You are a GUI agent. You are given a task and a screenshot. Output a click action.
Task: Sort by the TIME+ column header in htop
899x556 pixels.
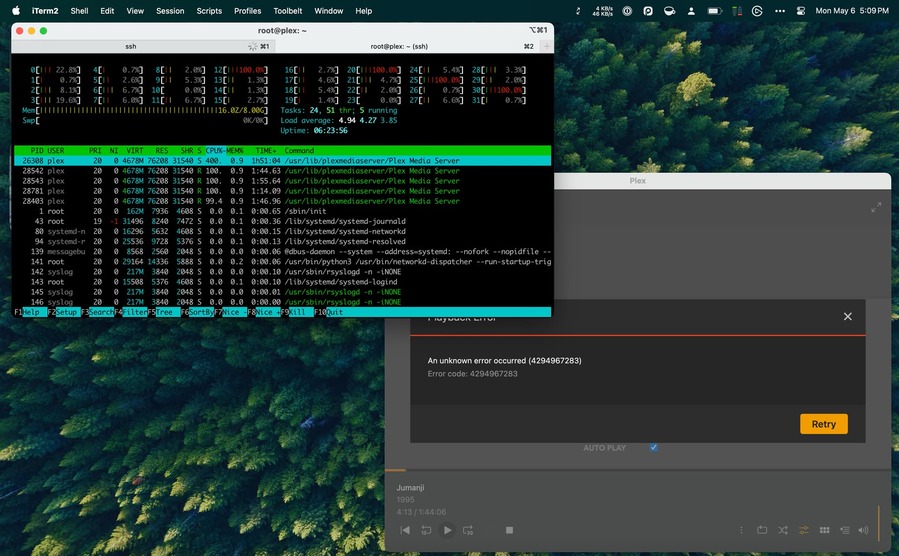266,151
